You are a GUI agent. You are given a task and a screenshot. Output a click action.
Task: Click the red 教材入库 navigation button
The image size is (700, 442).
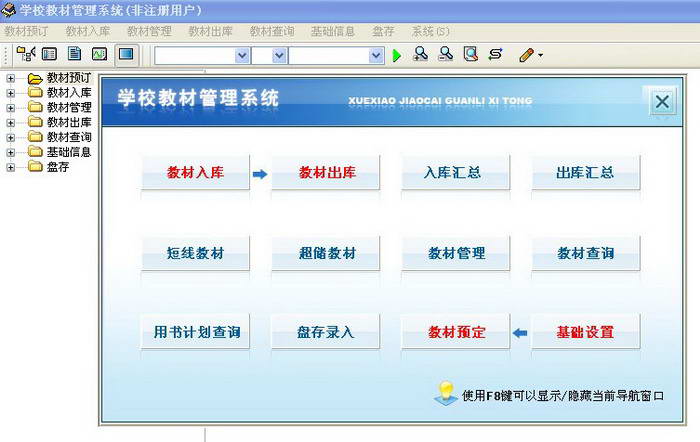pos(195,172)
